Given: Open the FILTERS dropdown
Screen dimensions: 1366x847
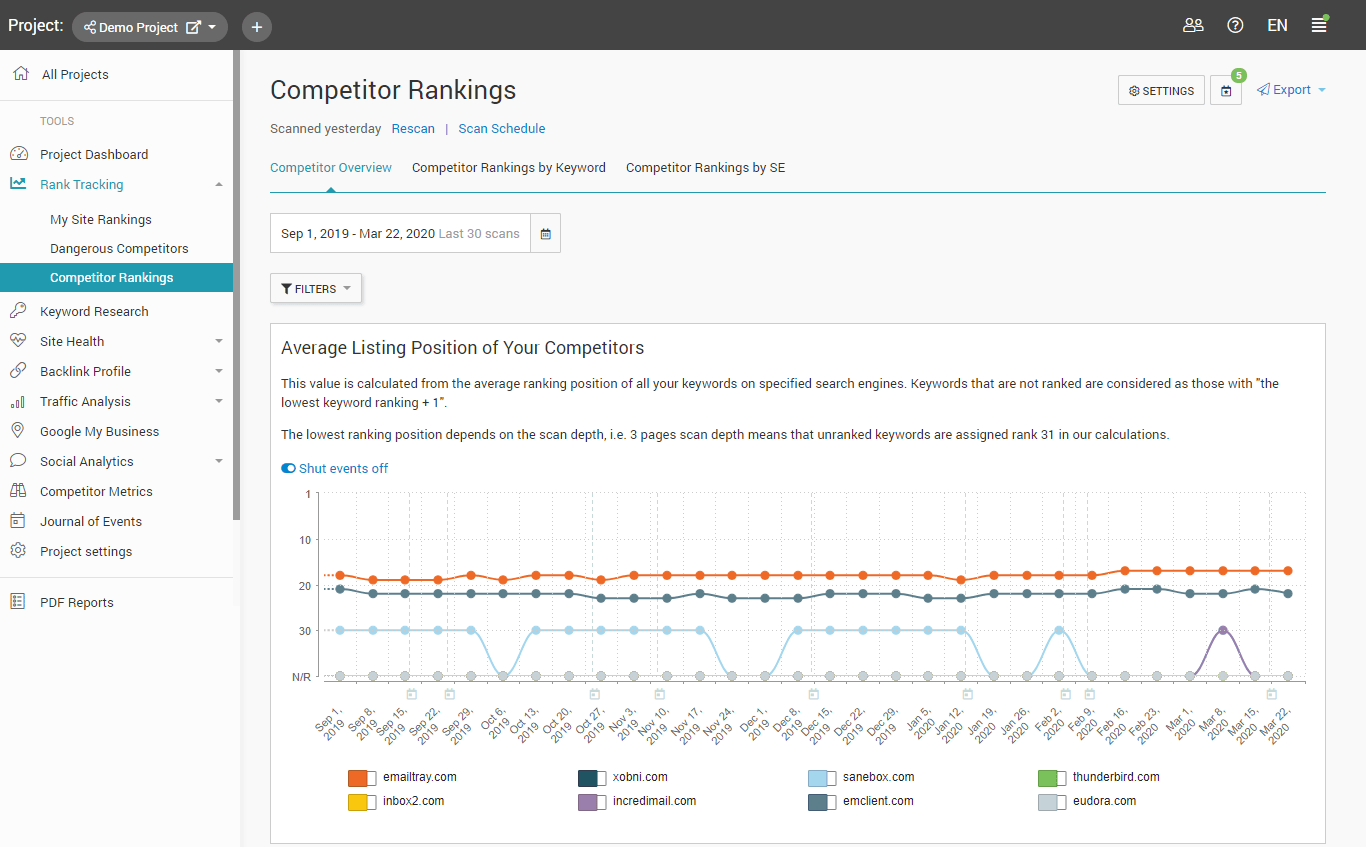Looking at the screenshot, I should click(316, 289).
